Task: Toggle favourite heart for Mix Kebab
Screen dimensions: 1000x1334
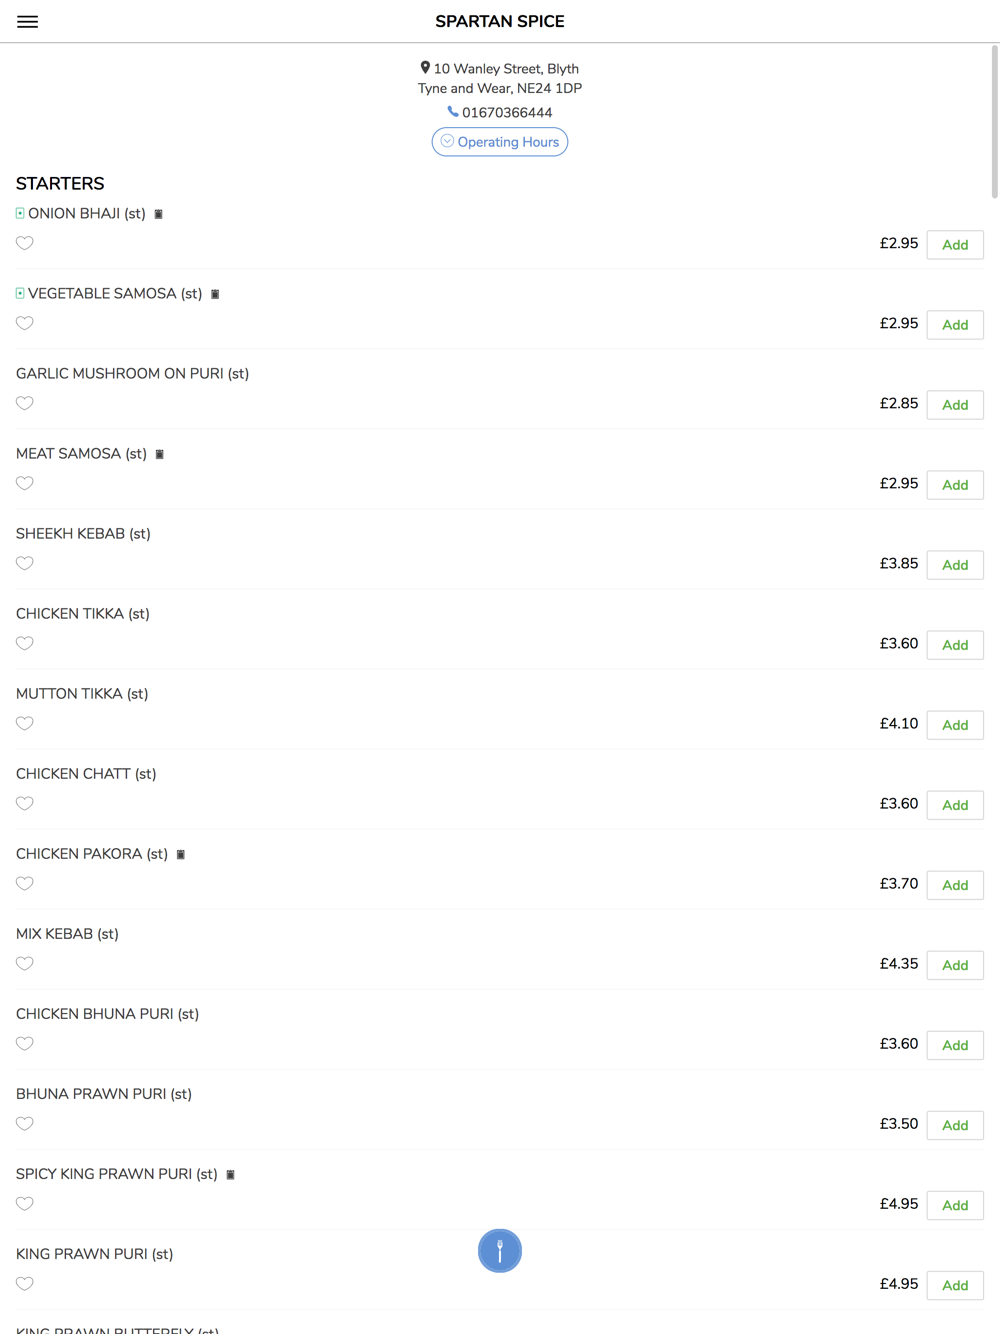Action: (25, 963)
